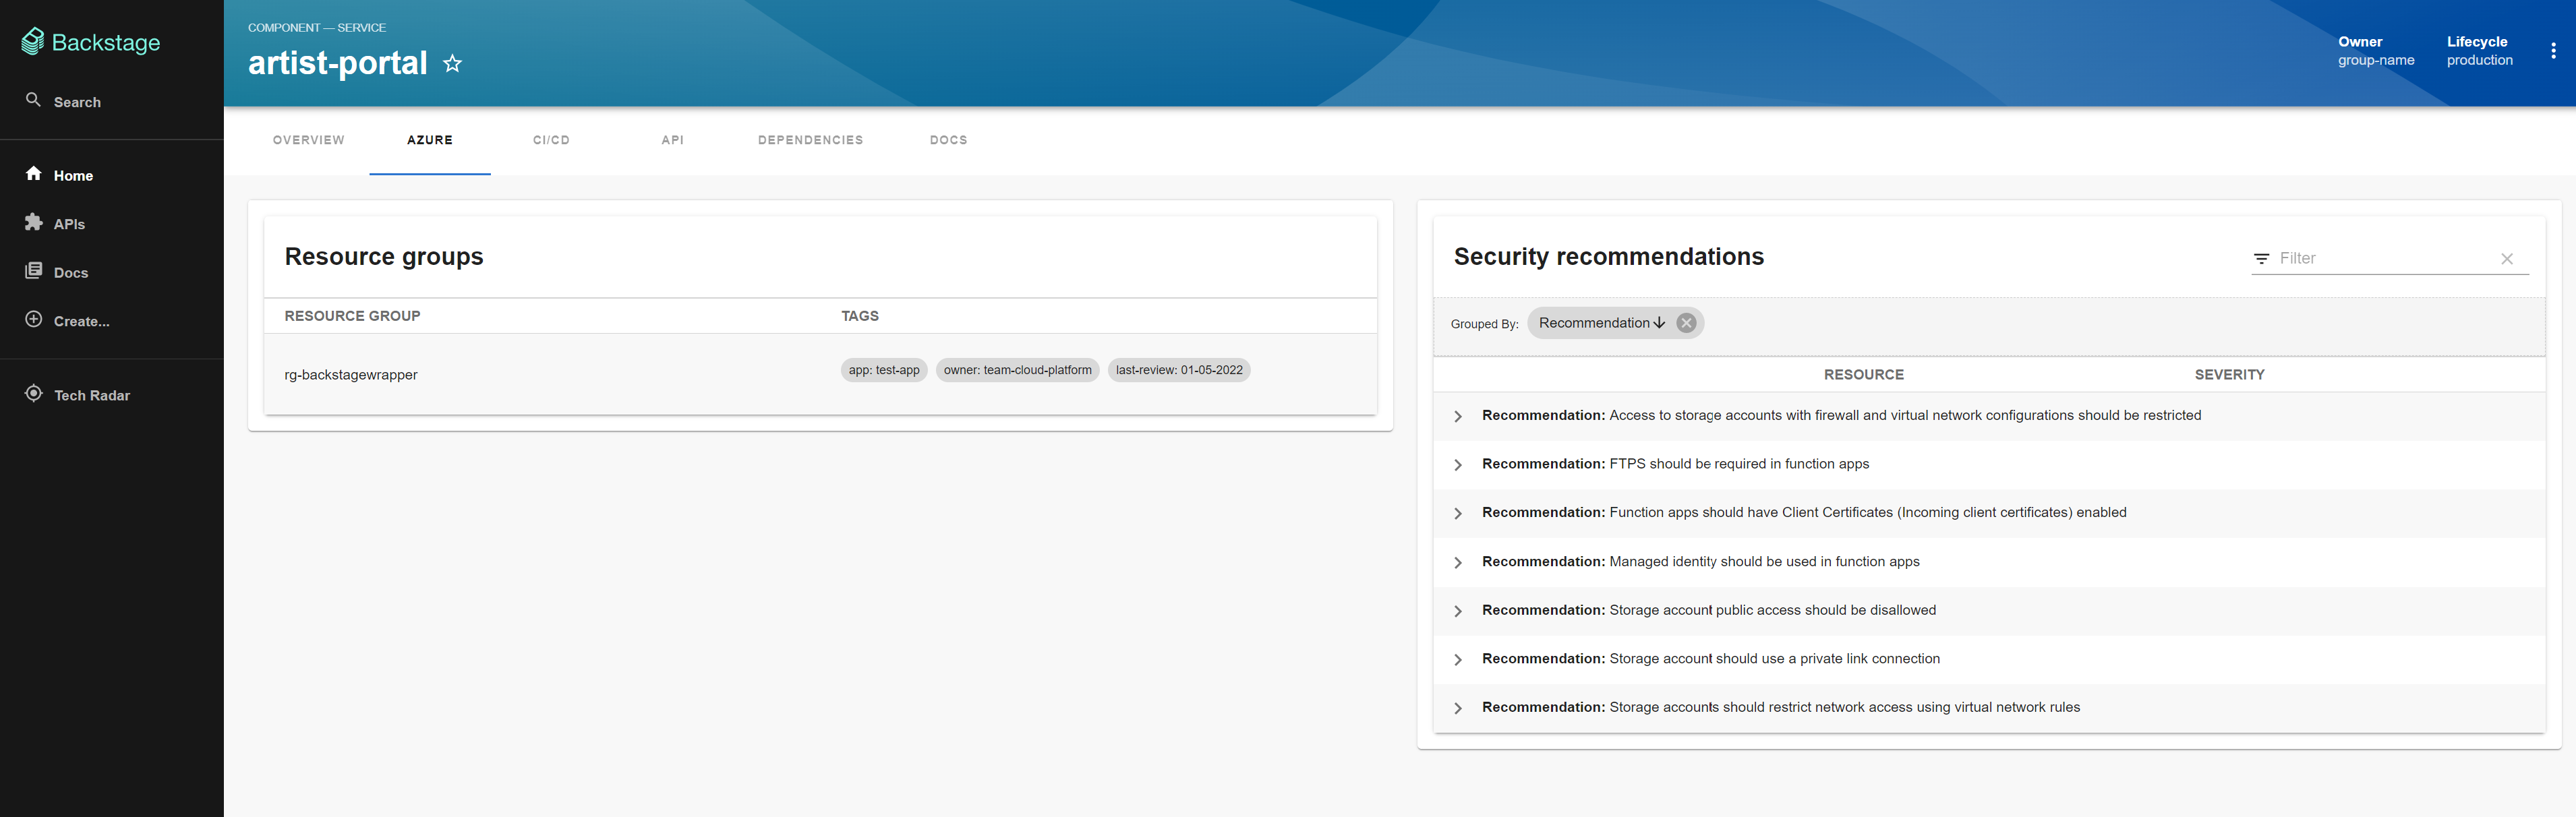Toggle sort order on Recommendation chip

pos(1659,323)
